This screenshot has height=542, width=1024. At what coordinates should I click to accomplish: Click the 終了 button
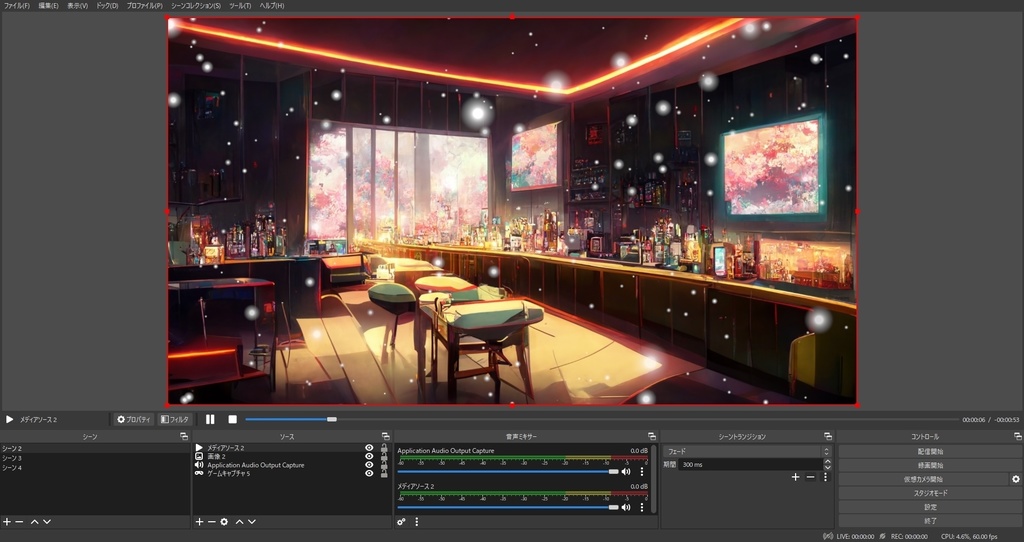930,521
